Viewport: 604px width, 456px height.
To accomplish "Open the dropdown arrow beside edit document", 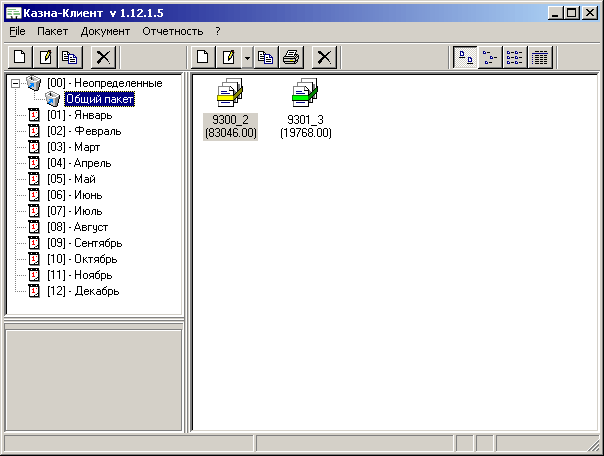I will (x=247, y=58).
